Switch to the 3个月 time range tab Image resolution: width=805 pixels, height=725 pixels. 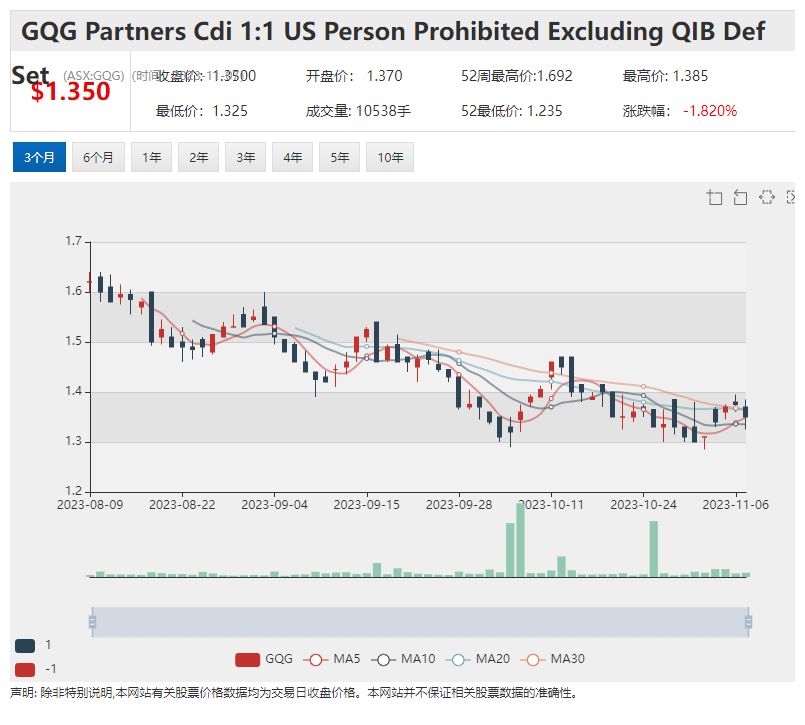(x=40, y=158)
